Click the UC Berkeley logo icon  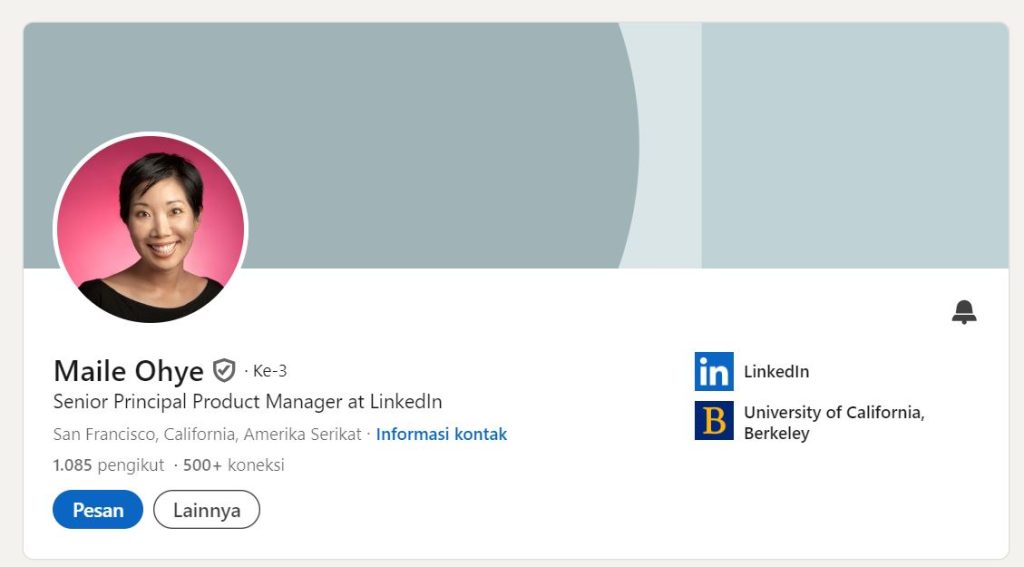714,421
